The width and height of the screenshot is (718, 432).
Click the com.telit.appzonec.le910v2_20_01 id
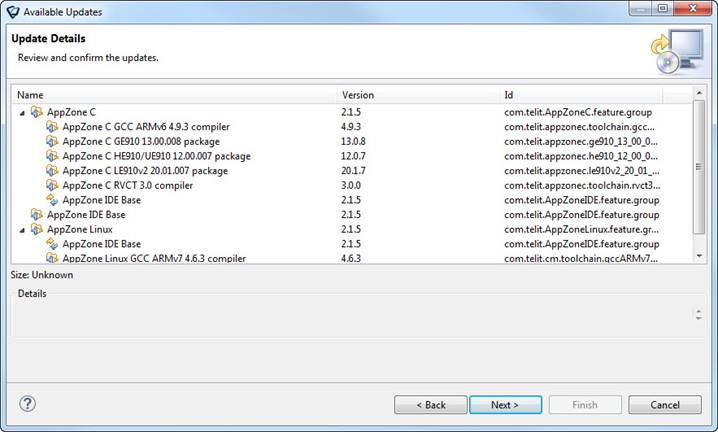pos(582,171)
